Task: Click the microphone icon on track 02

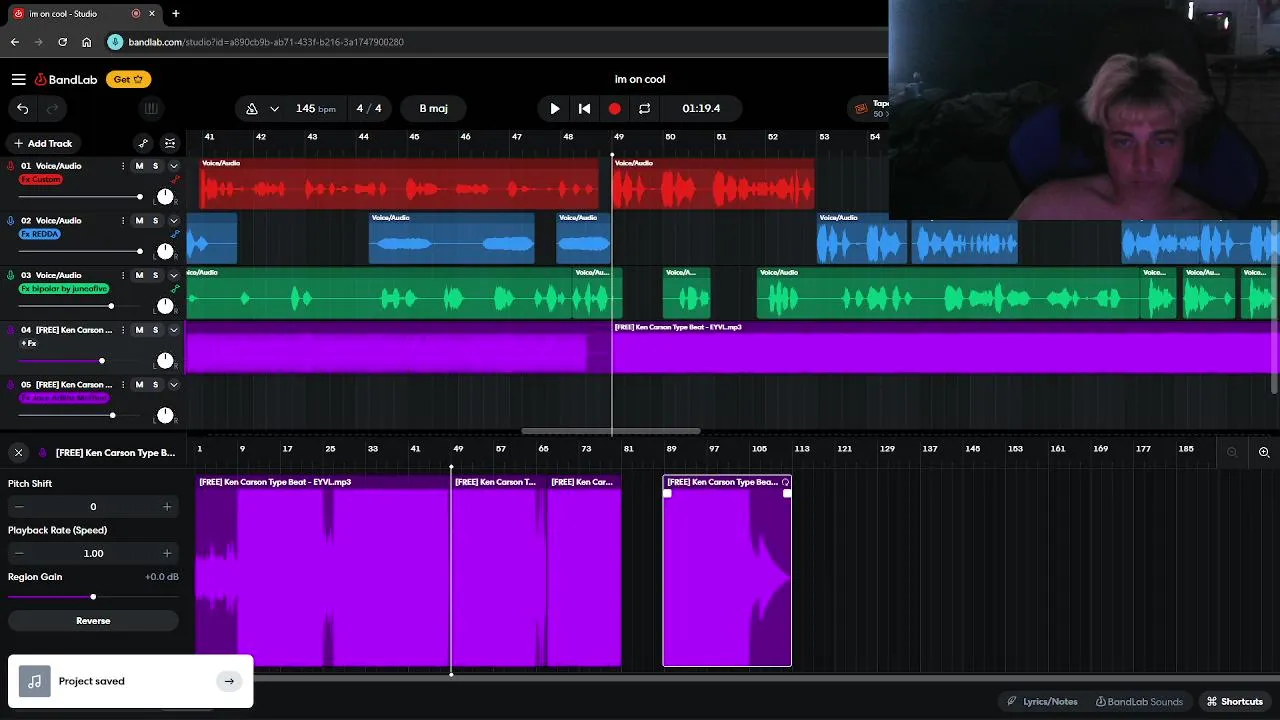Action: pos(11,220)
